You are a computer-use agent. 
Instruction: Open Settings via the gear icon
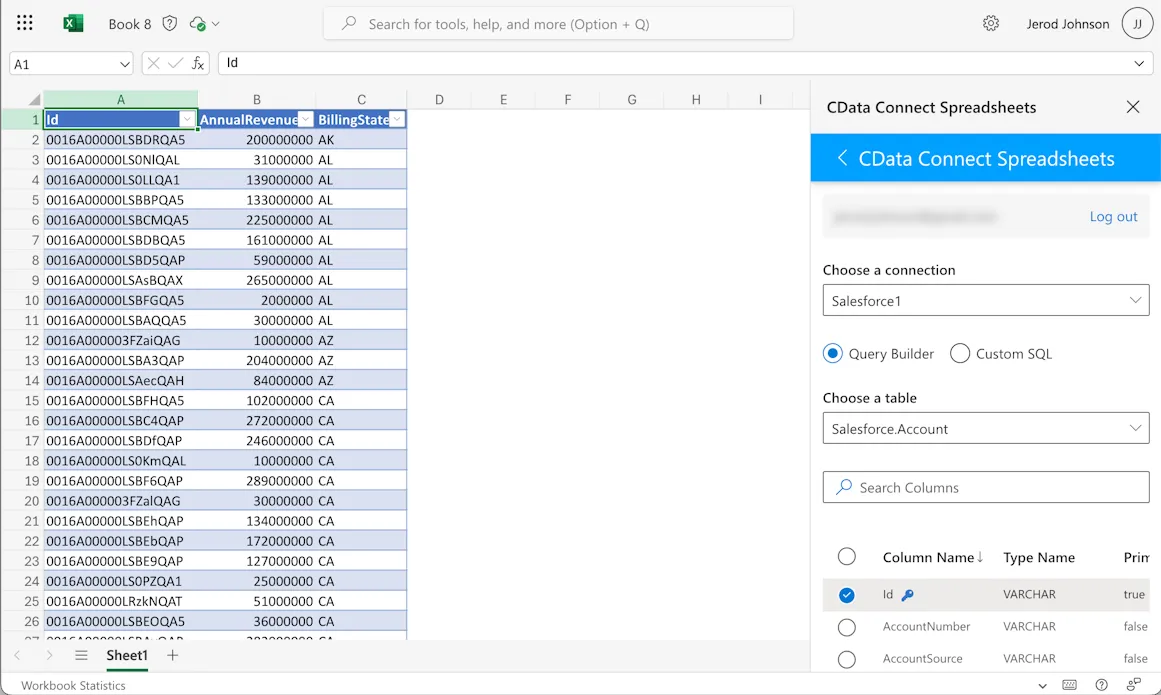[x=991, y=22]
